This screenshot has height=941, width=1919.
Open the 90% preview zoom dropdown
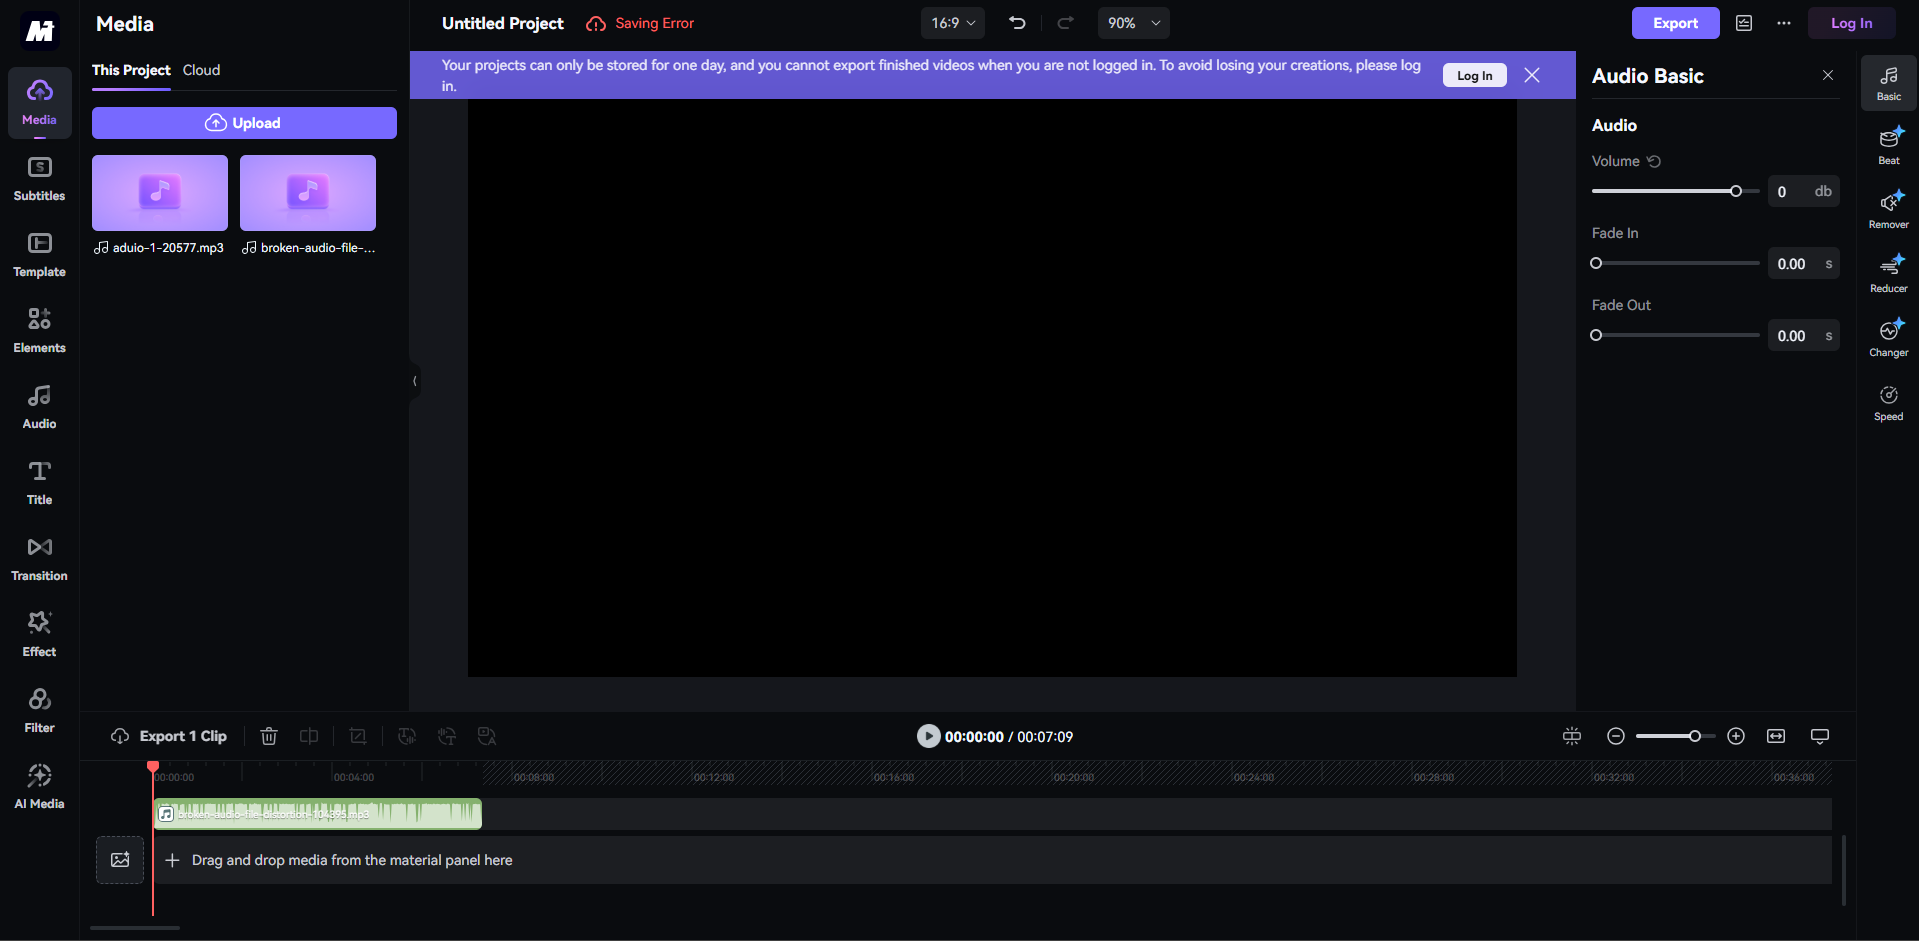1134,23
